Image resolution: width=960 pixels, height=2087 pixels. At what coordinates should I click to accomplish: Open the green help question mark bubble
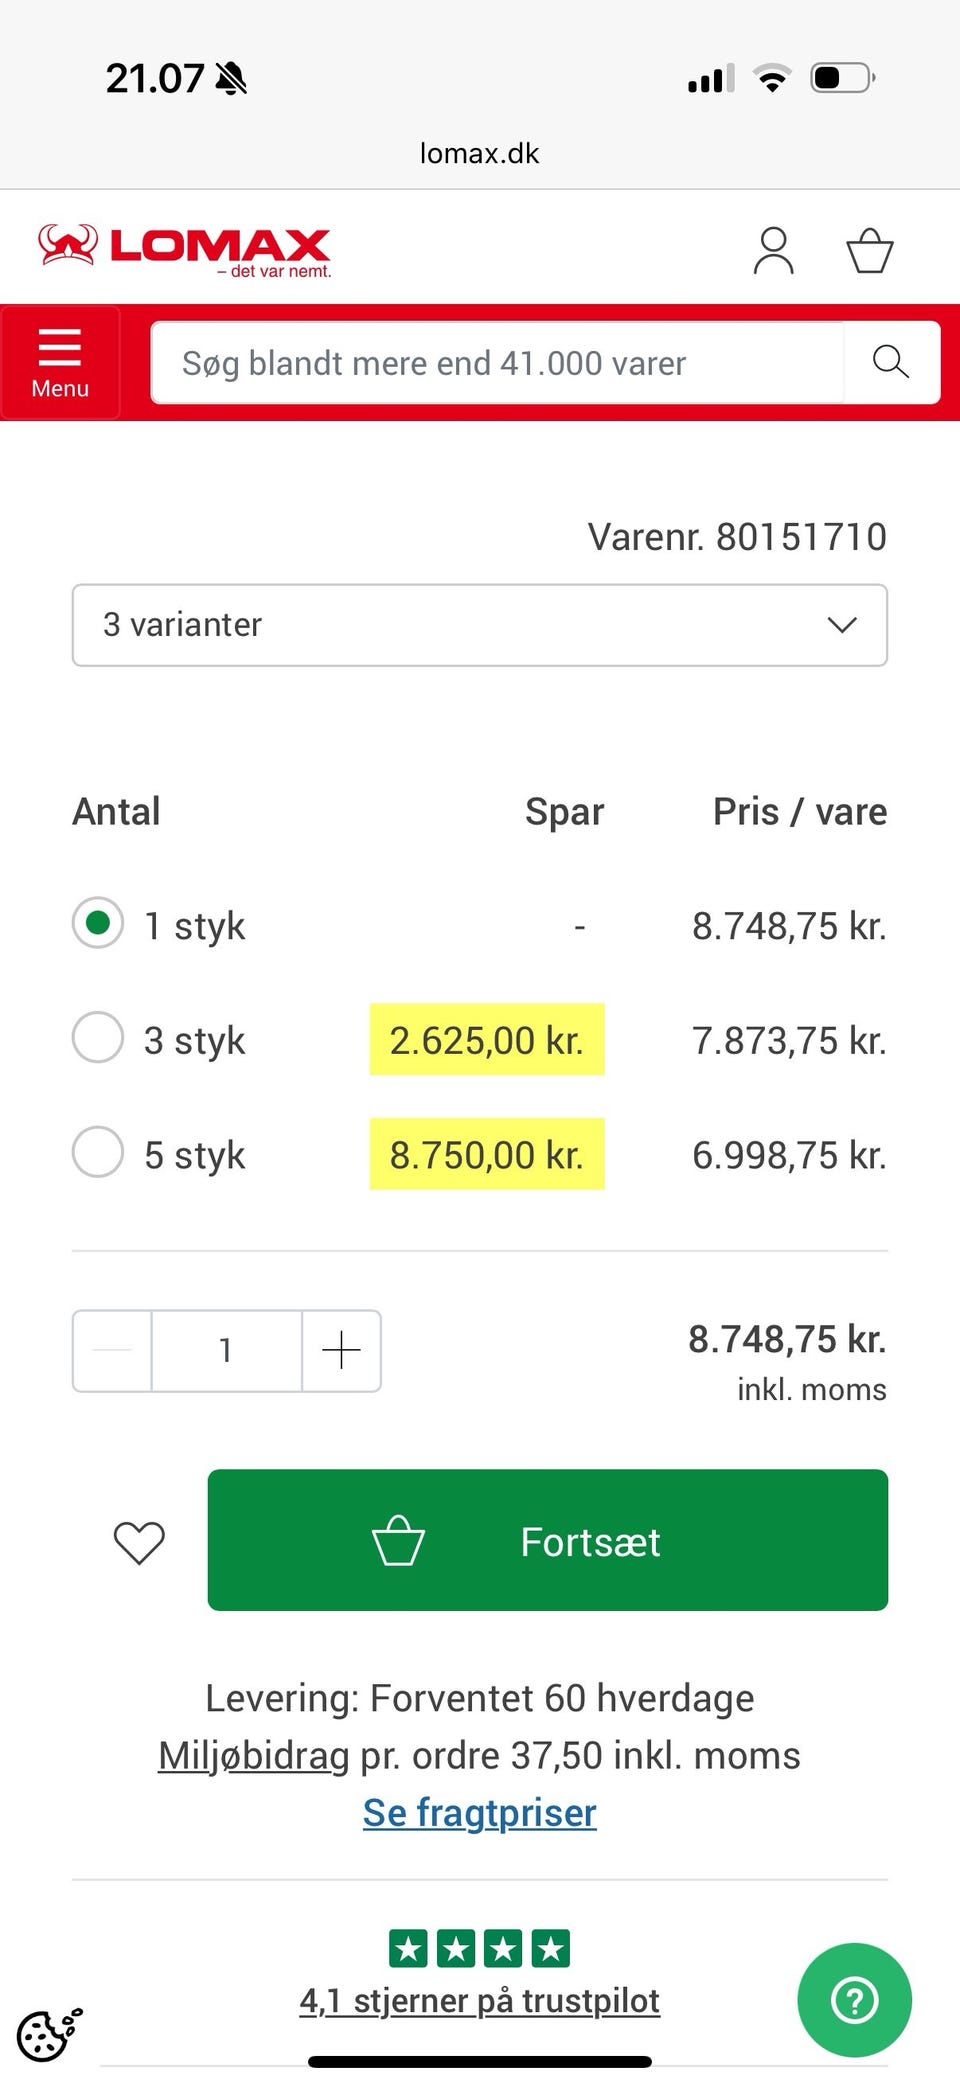(854, 2000)
